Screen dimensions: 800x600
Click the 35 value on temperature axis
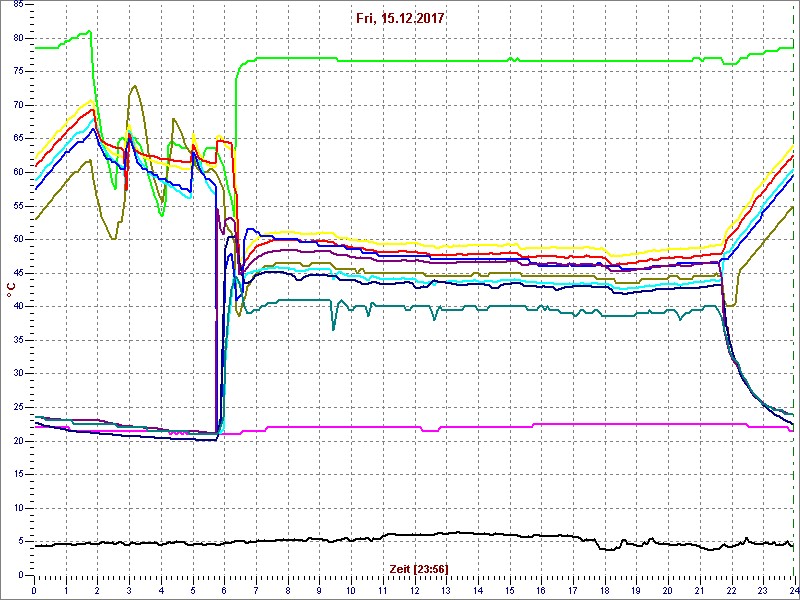tap(18, 340)
